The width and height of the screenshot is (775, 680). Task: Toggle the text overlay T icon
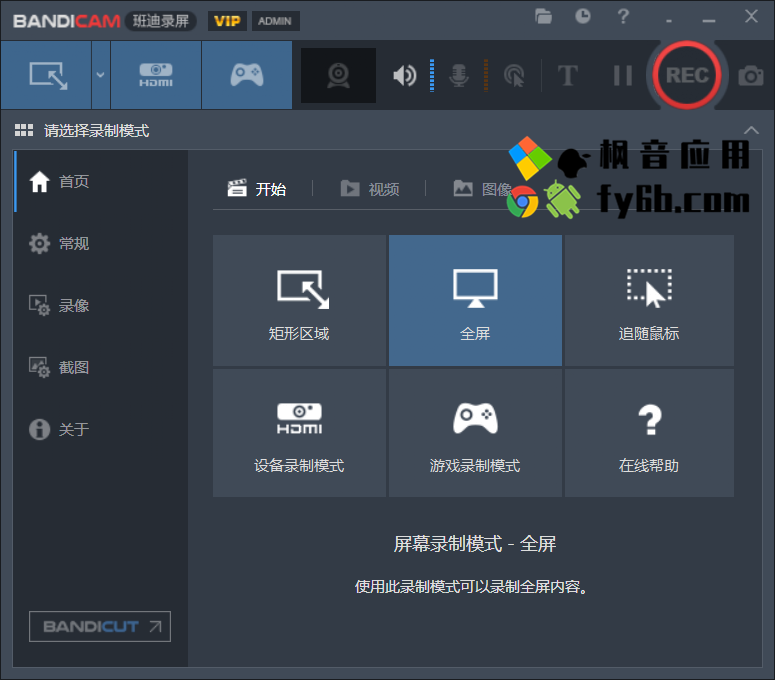click(567, 76)
